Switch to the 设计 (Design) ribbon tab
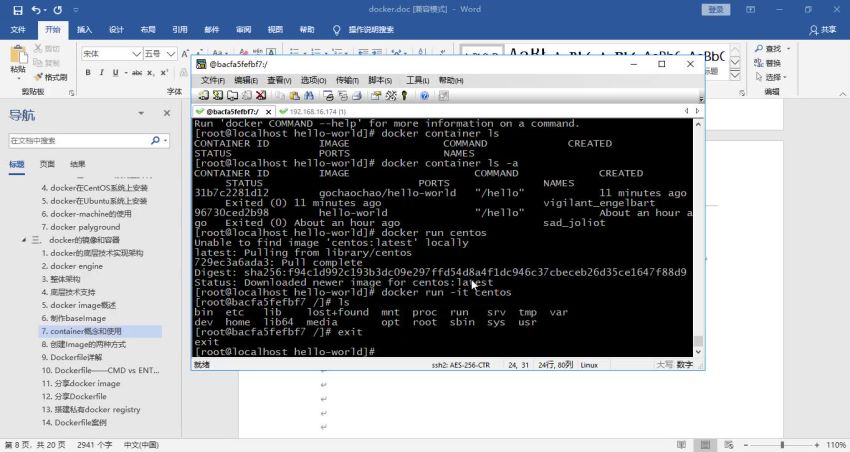 (x=116, y=30)
